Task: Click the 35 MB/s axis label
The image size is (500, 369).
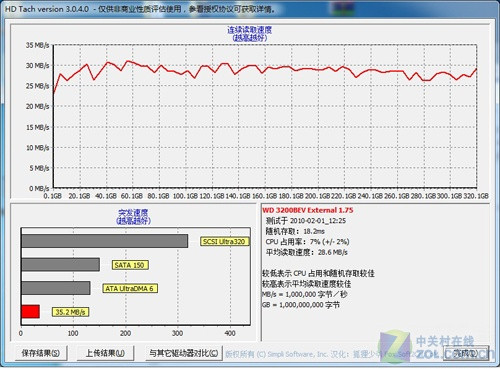Action: tap(37, 45)
